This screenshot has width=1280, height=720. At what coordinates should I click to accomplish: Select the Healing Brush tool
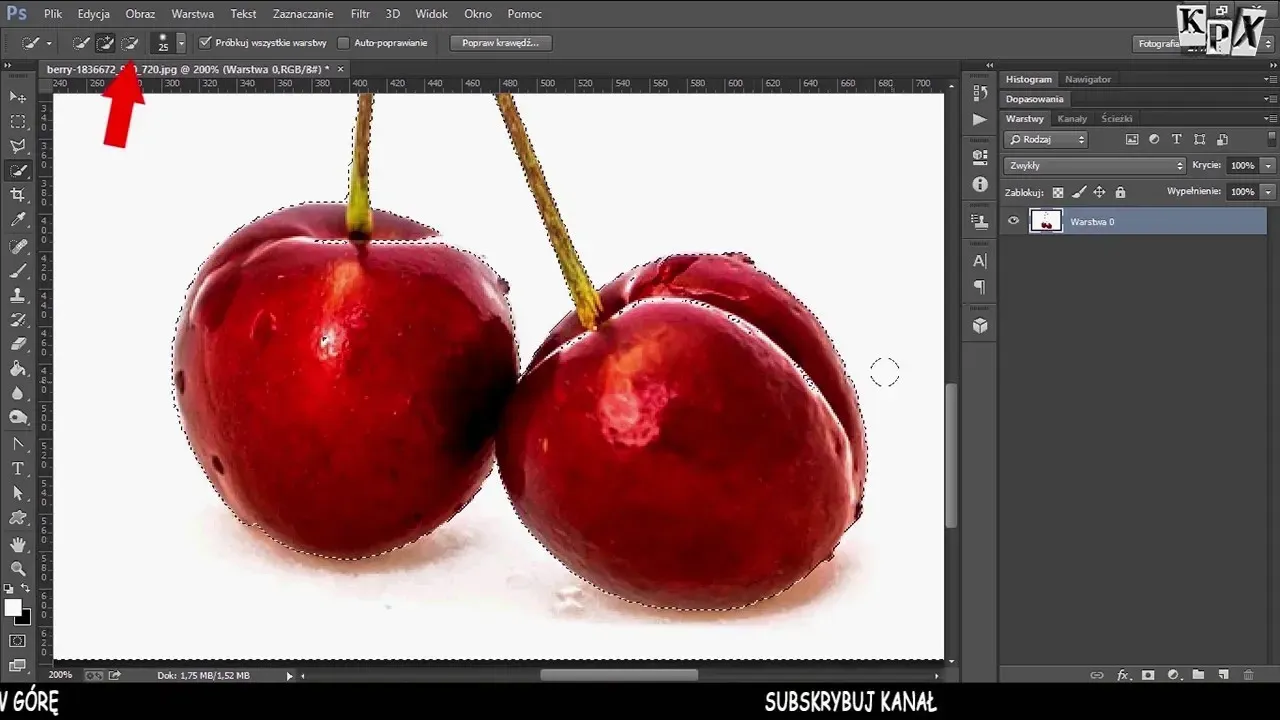(x=18, y=245)
